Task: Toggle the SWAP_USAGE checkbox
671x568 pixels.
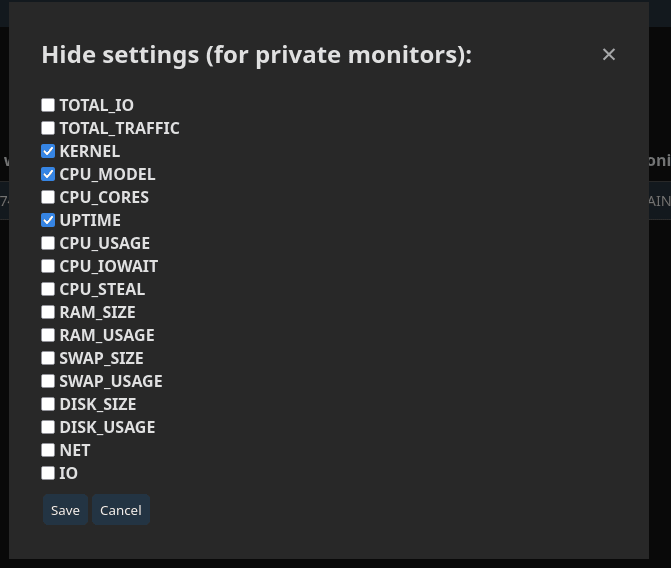Action: click(x=48, y=381)
